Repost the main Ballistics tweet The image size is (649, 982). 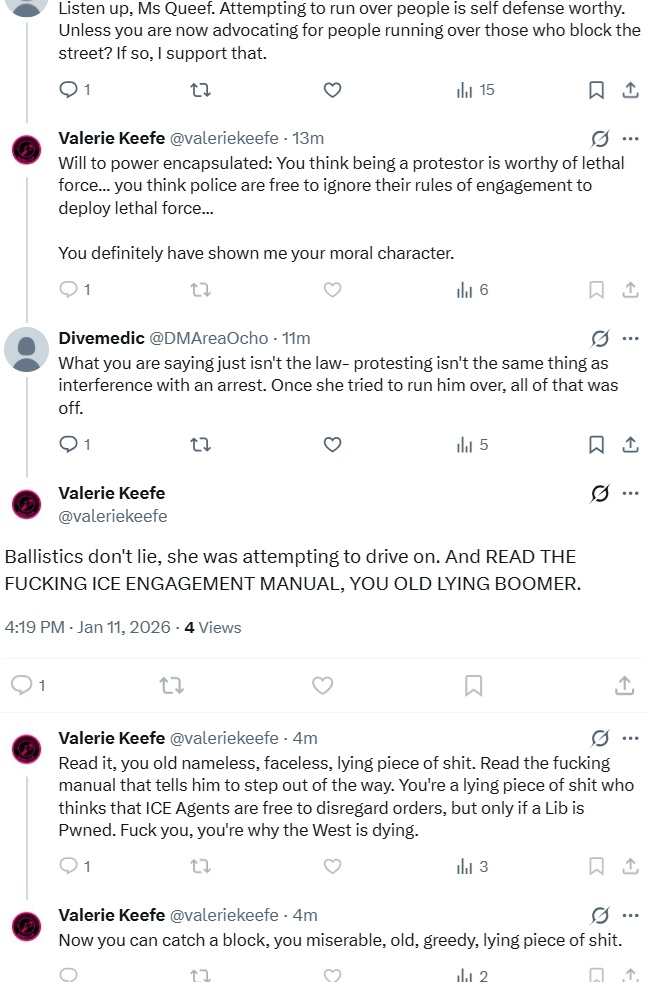point(171,685)
